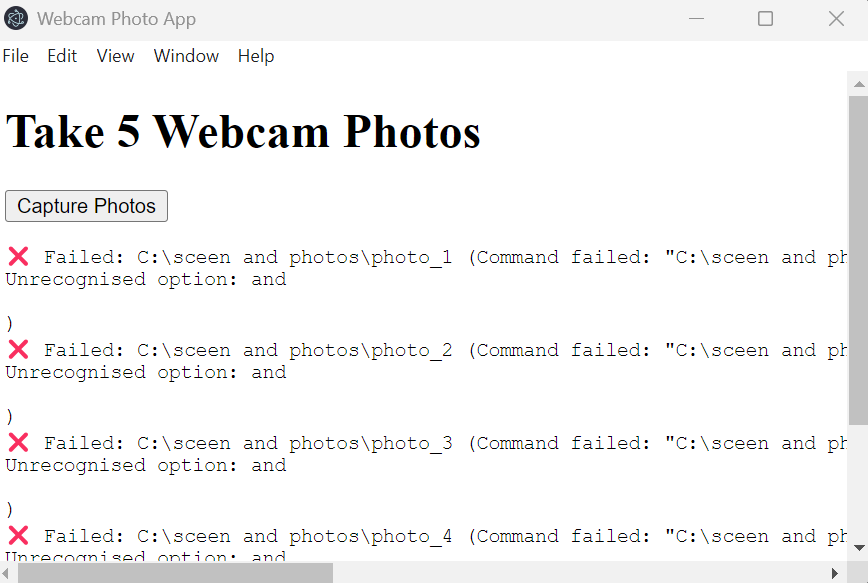Image resolution: width=868 pixels, height=583 pixels.
Task: Click the red X icon beside photo_3 error
Action: 18,442
